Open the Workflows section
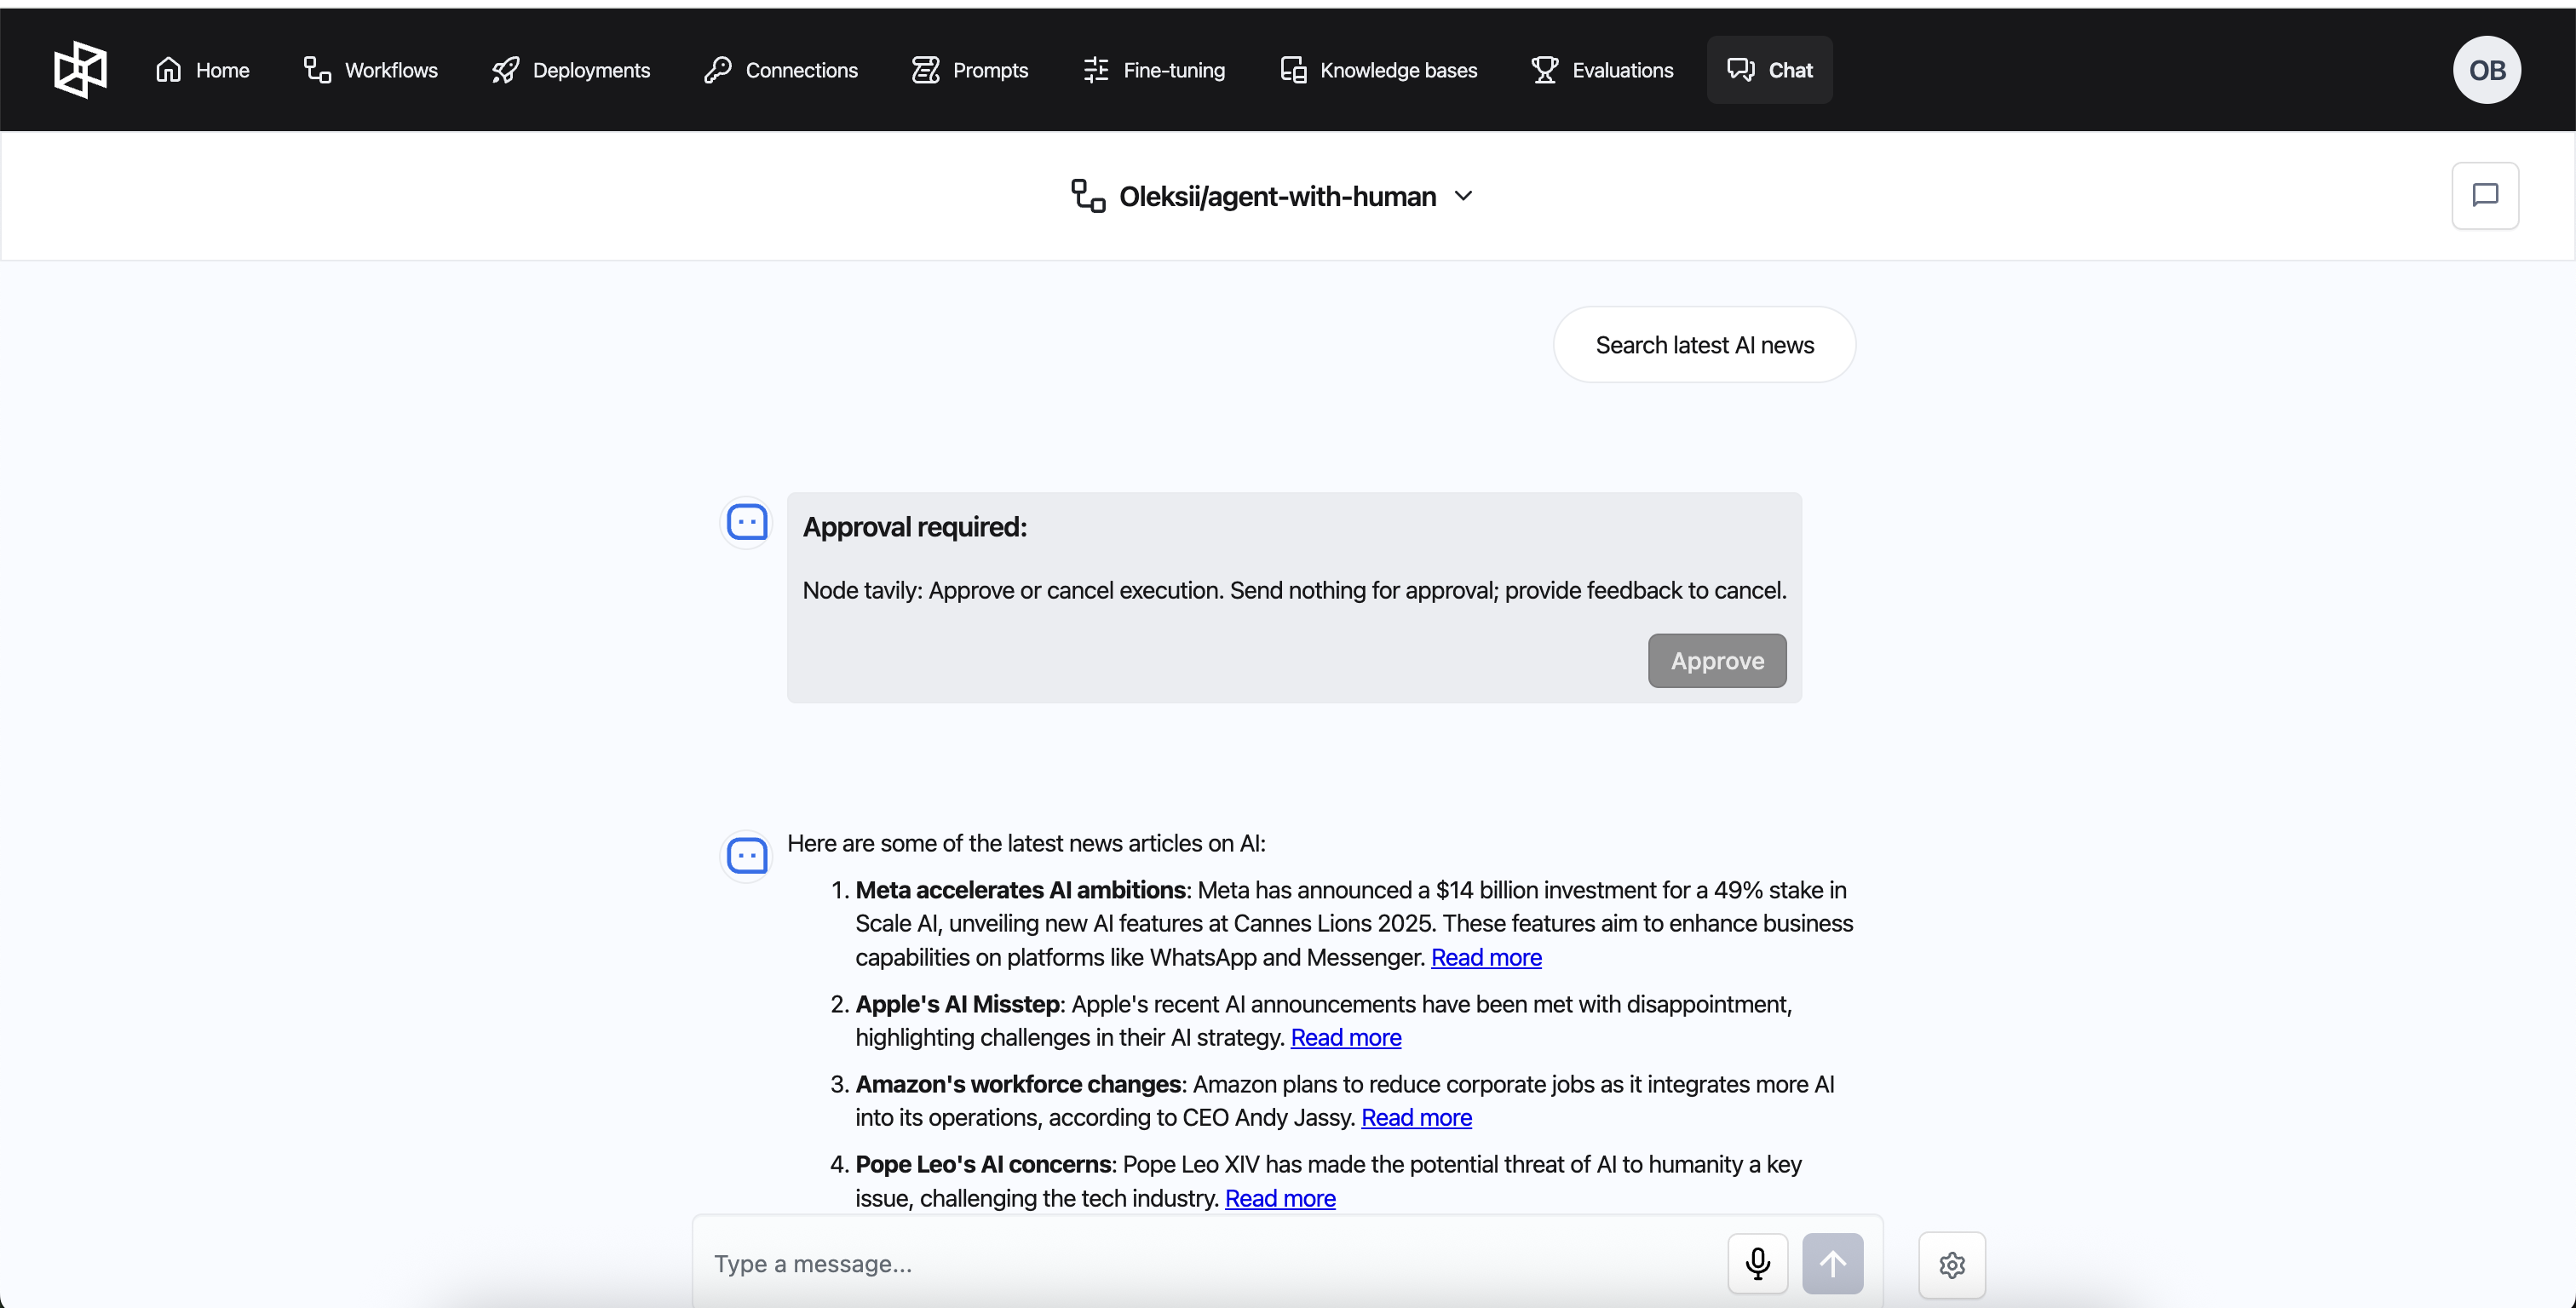The image size is (2576, 1308). point(371,70)
